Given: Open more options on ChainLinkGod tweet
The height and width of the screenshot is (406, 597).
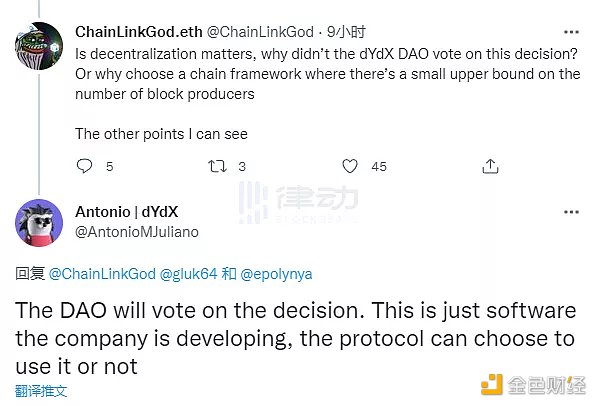Looking at the screenshot, I should point(571,32).
